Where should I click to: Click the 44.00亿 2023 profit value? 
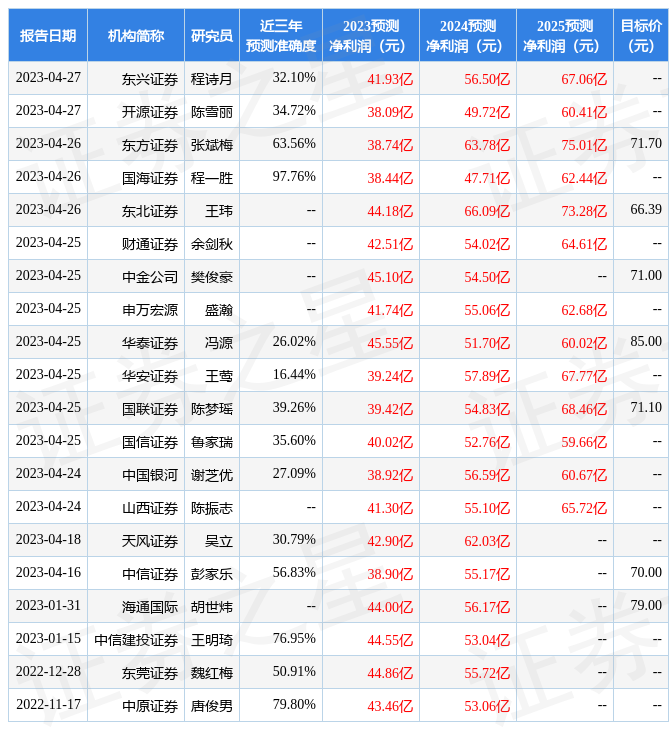pos(390,607)
